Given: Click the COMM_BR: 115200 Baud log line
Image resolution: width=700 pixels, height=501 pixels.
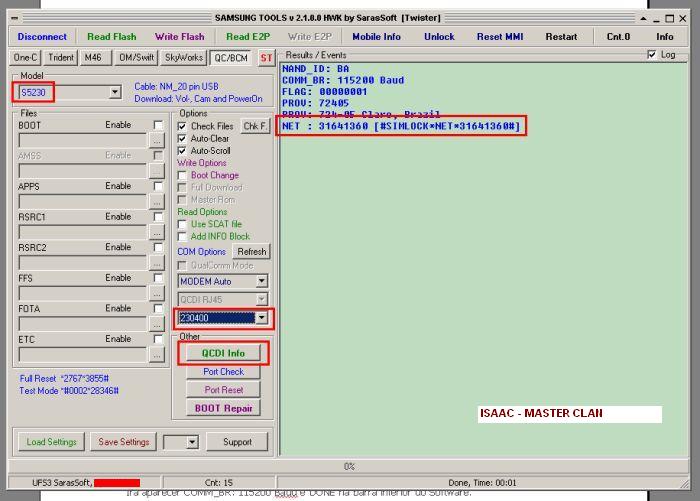Looking at the screenshot, I should [343, 80].
